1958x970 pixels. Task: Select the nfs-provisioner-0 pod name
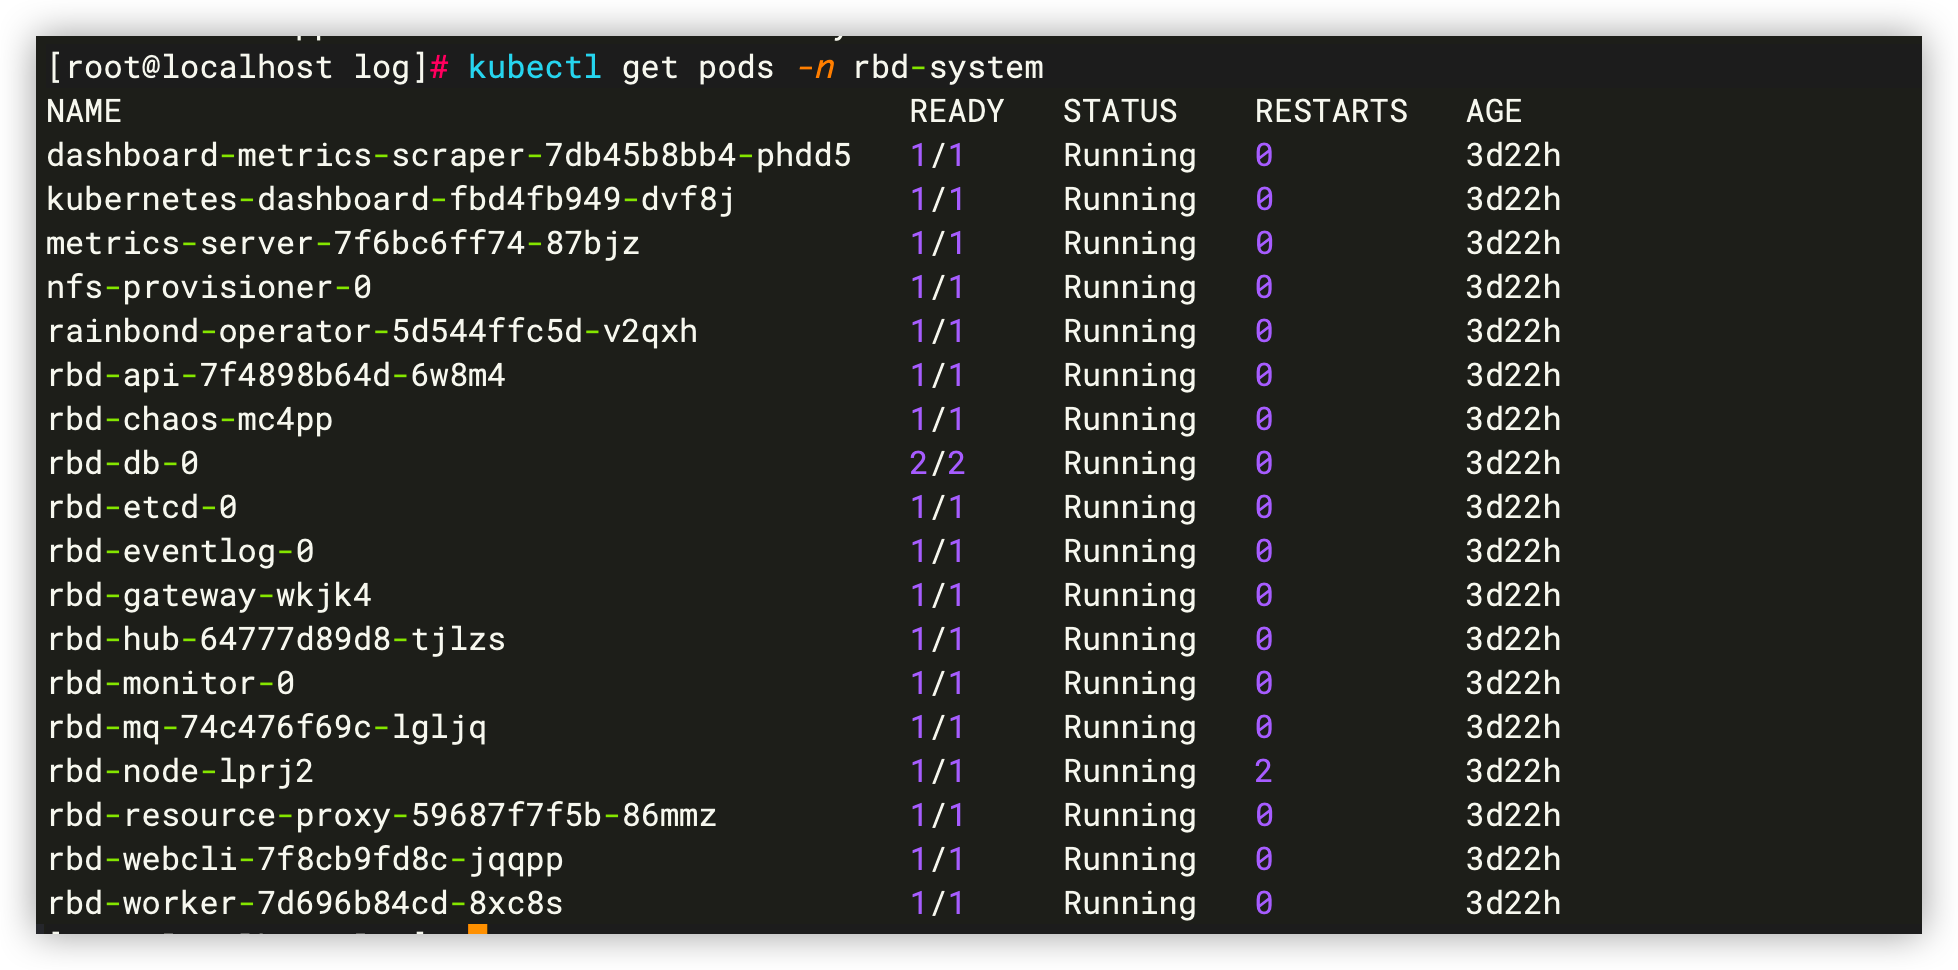click(x=208, y=287)
